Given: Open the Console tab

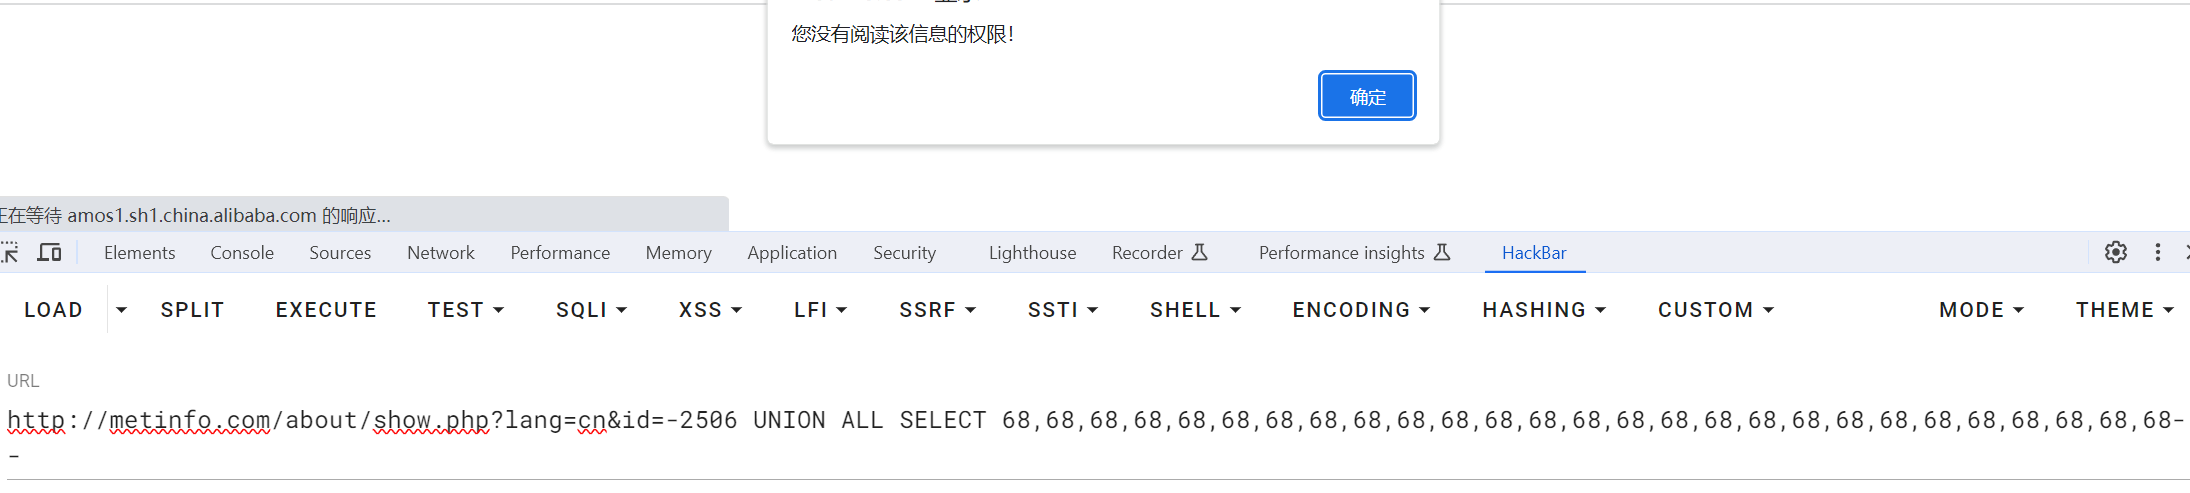Looking at the screenshot, I should [x=242, y=253].
